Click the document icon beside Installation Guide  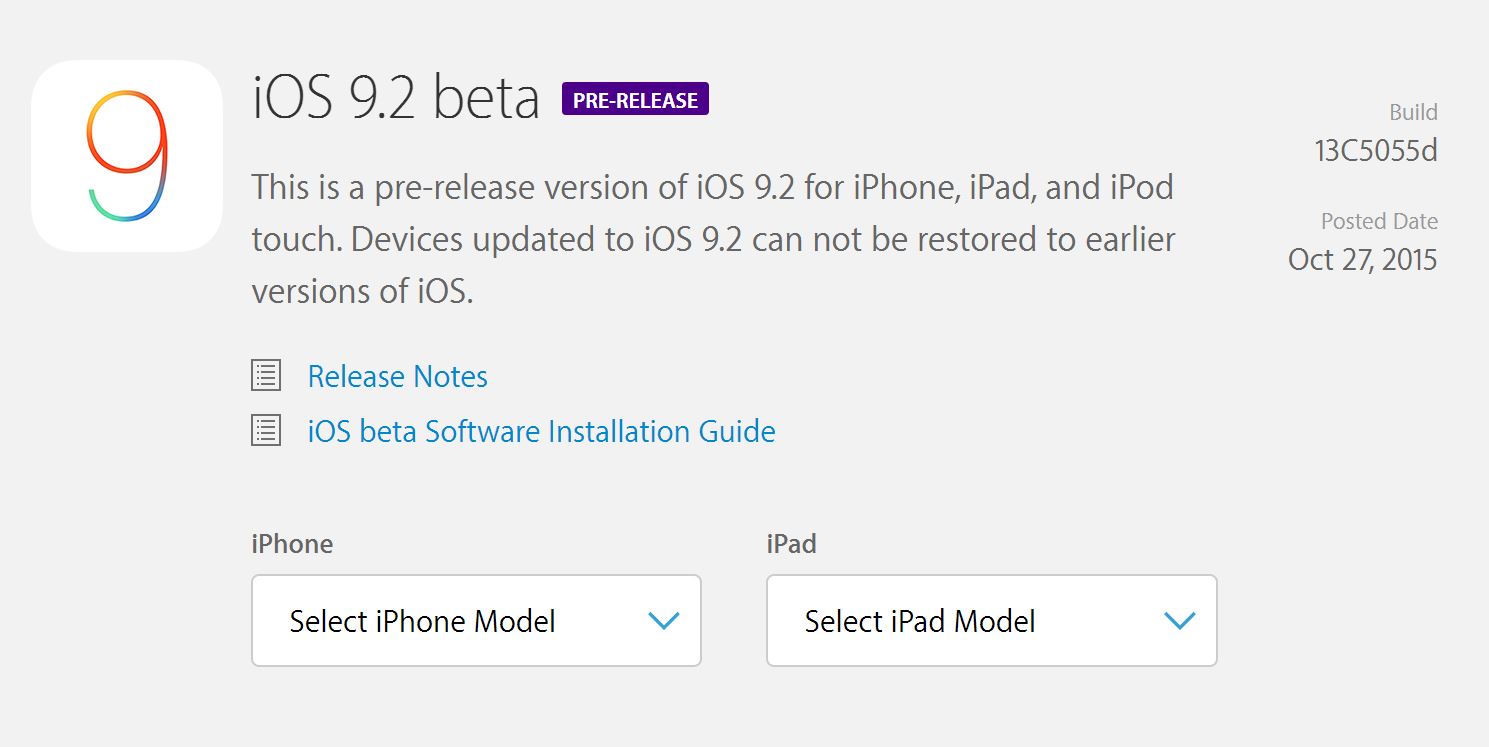[x=266, y=431]
